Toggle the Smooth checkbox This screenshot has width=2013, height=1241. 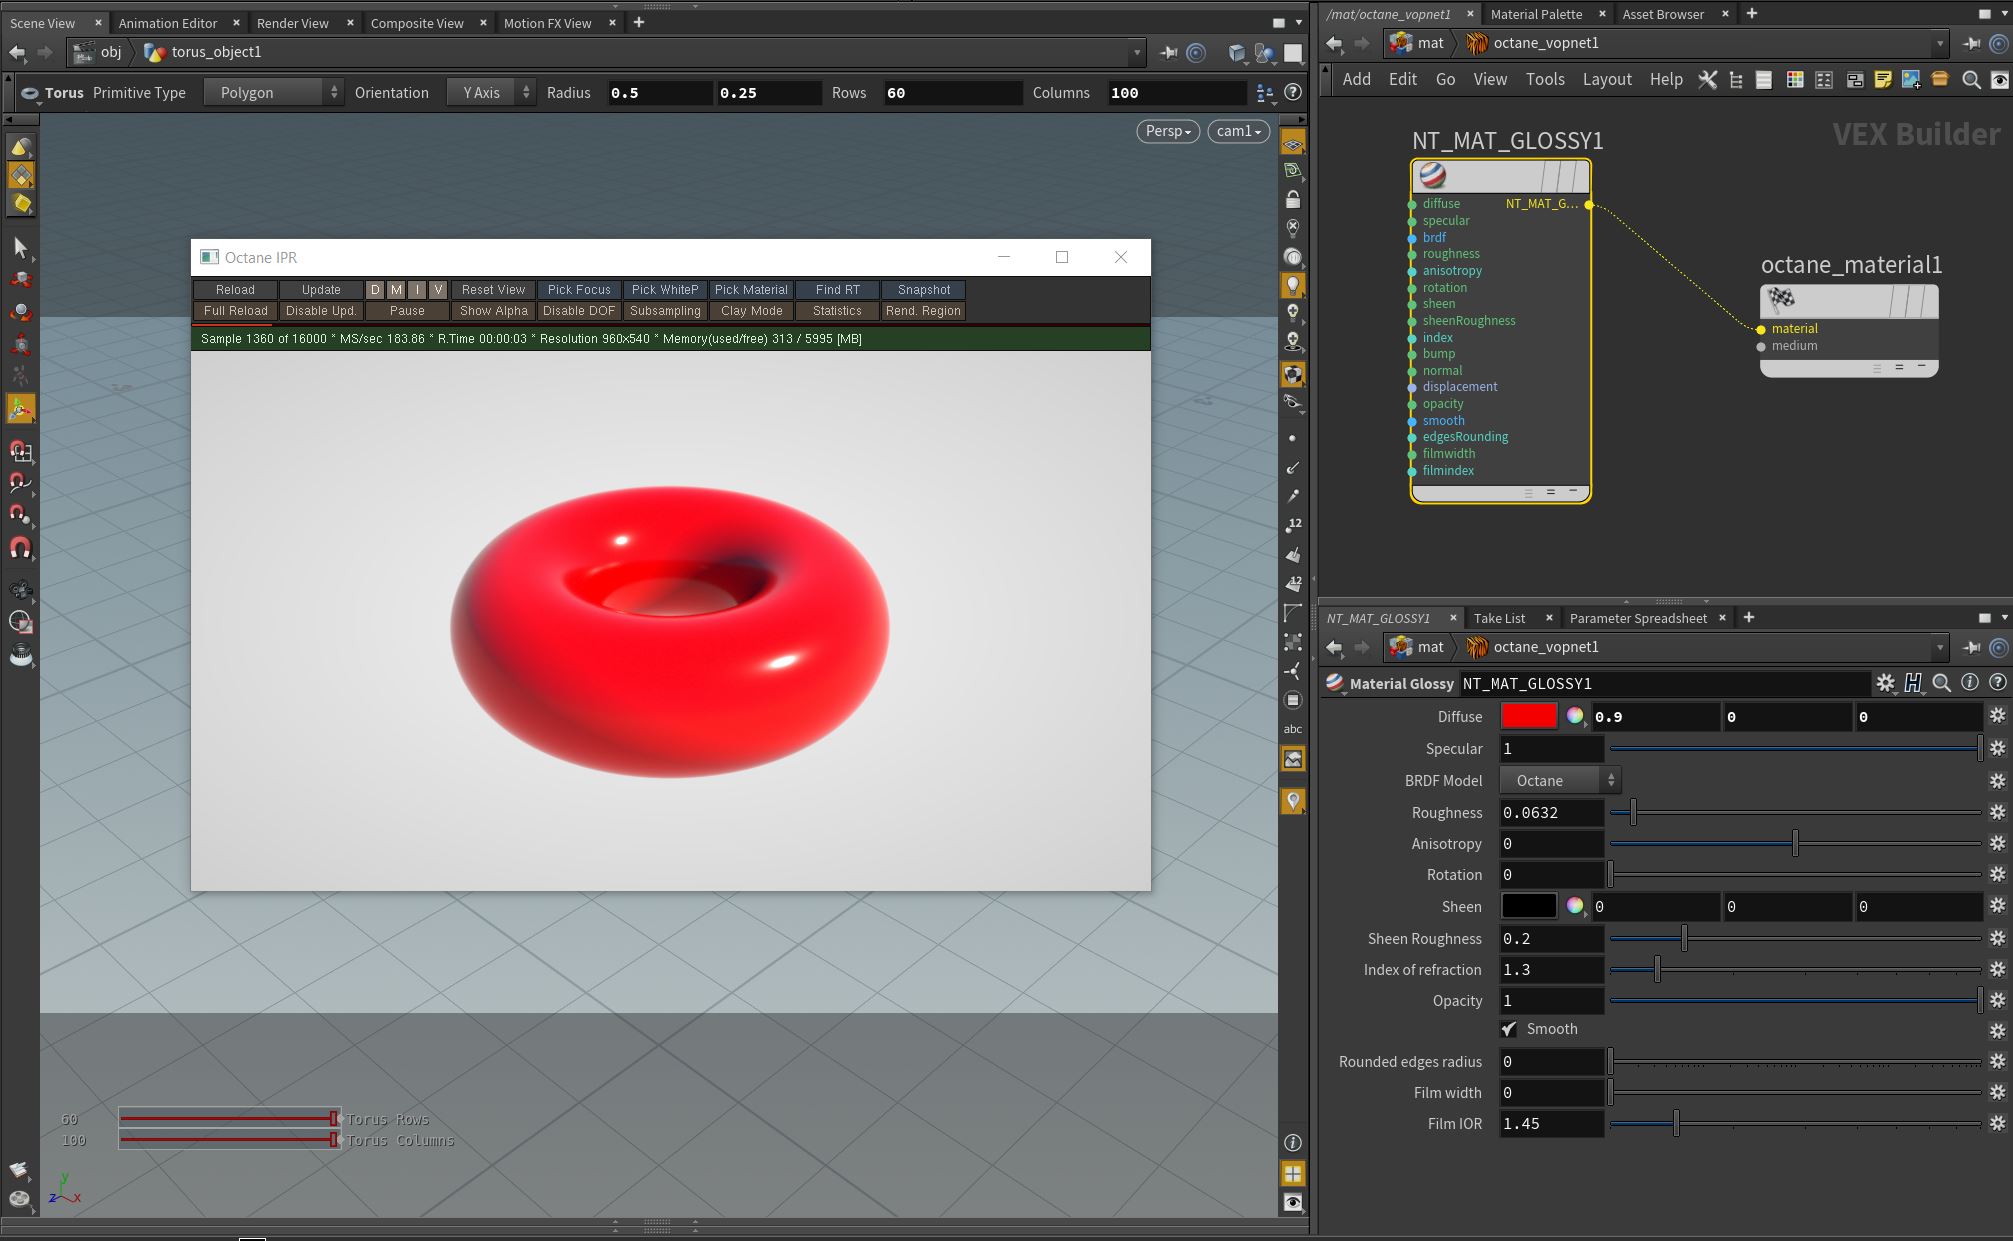tap(1509, 1029)
